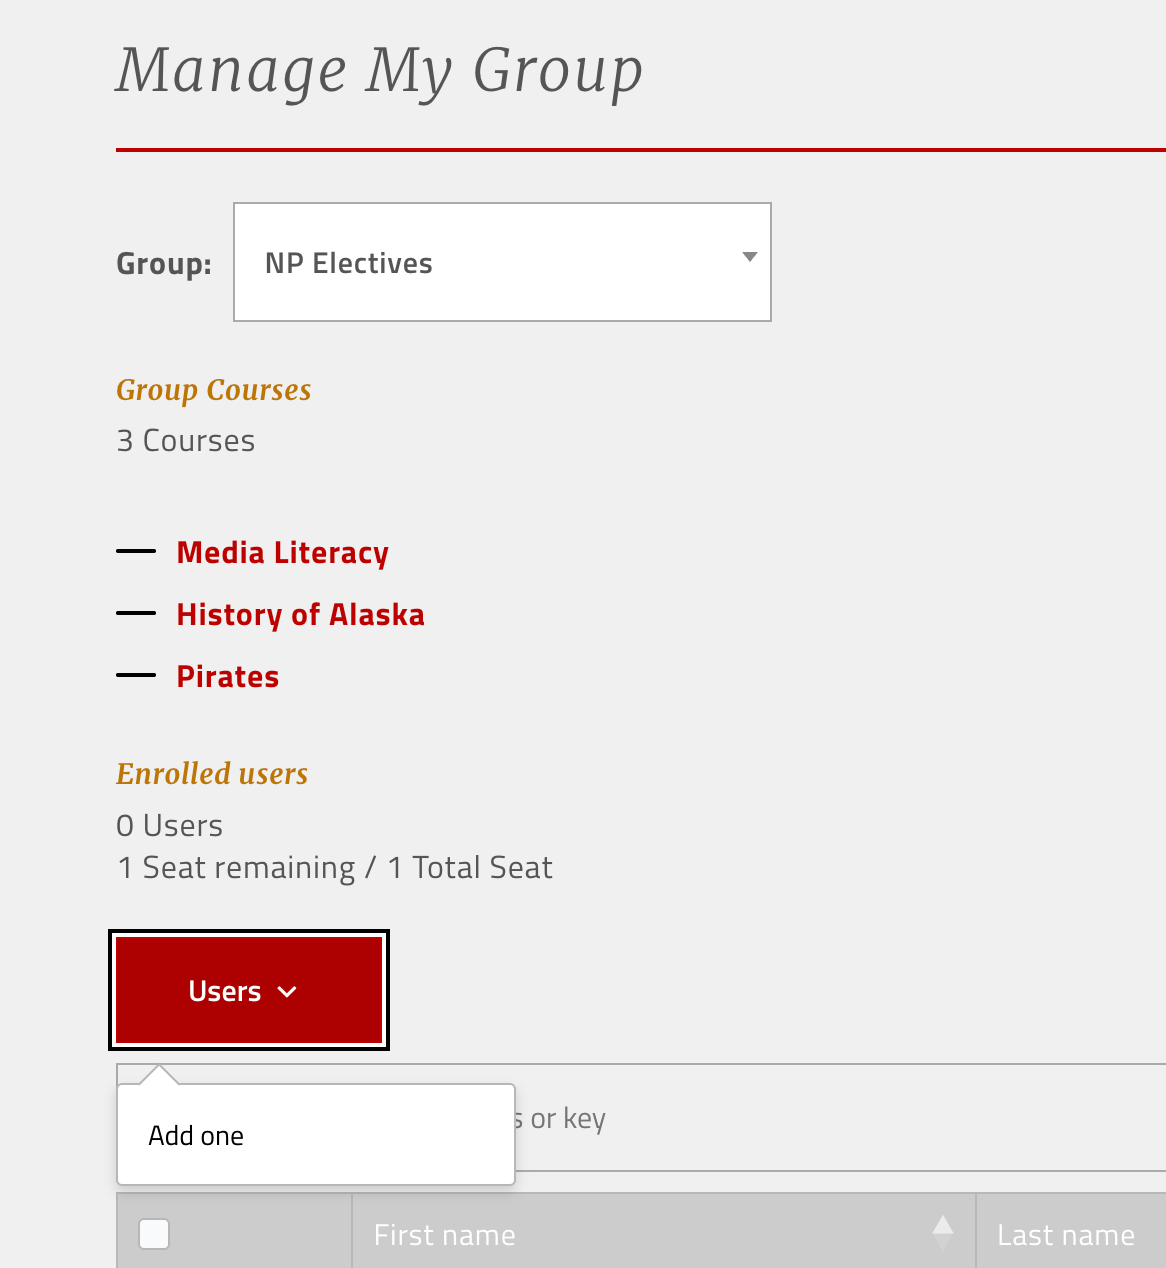Click the 'Enrolled users' heading
This screenshot has height=1268, width=1166.
pos(212,774)
